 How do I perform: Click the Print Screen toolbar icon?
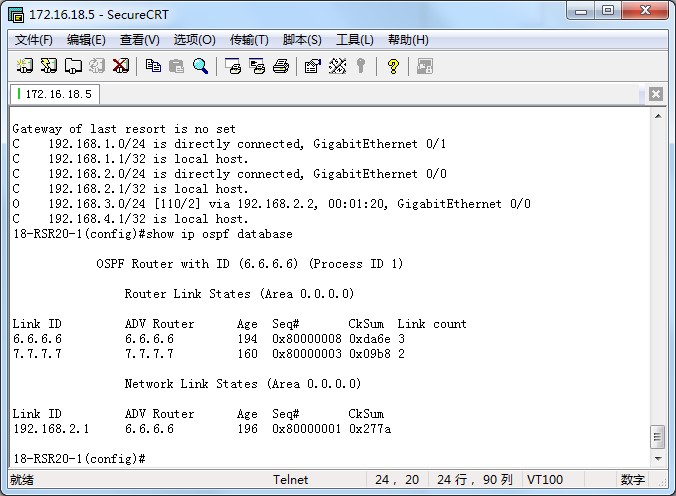(x=233, y=66)
